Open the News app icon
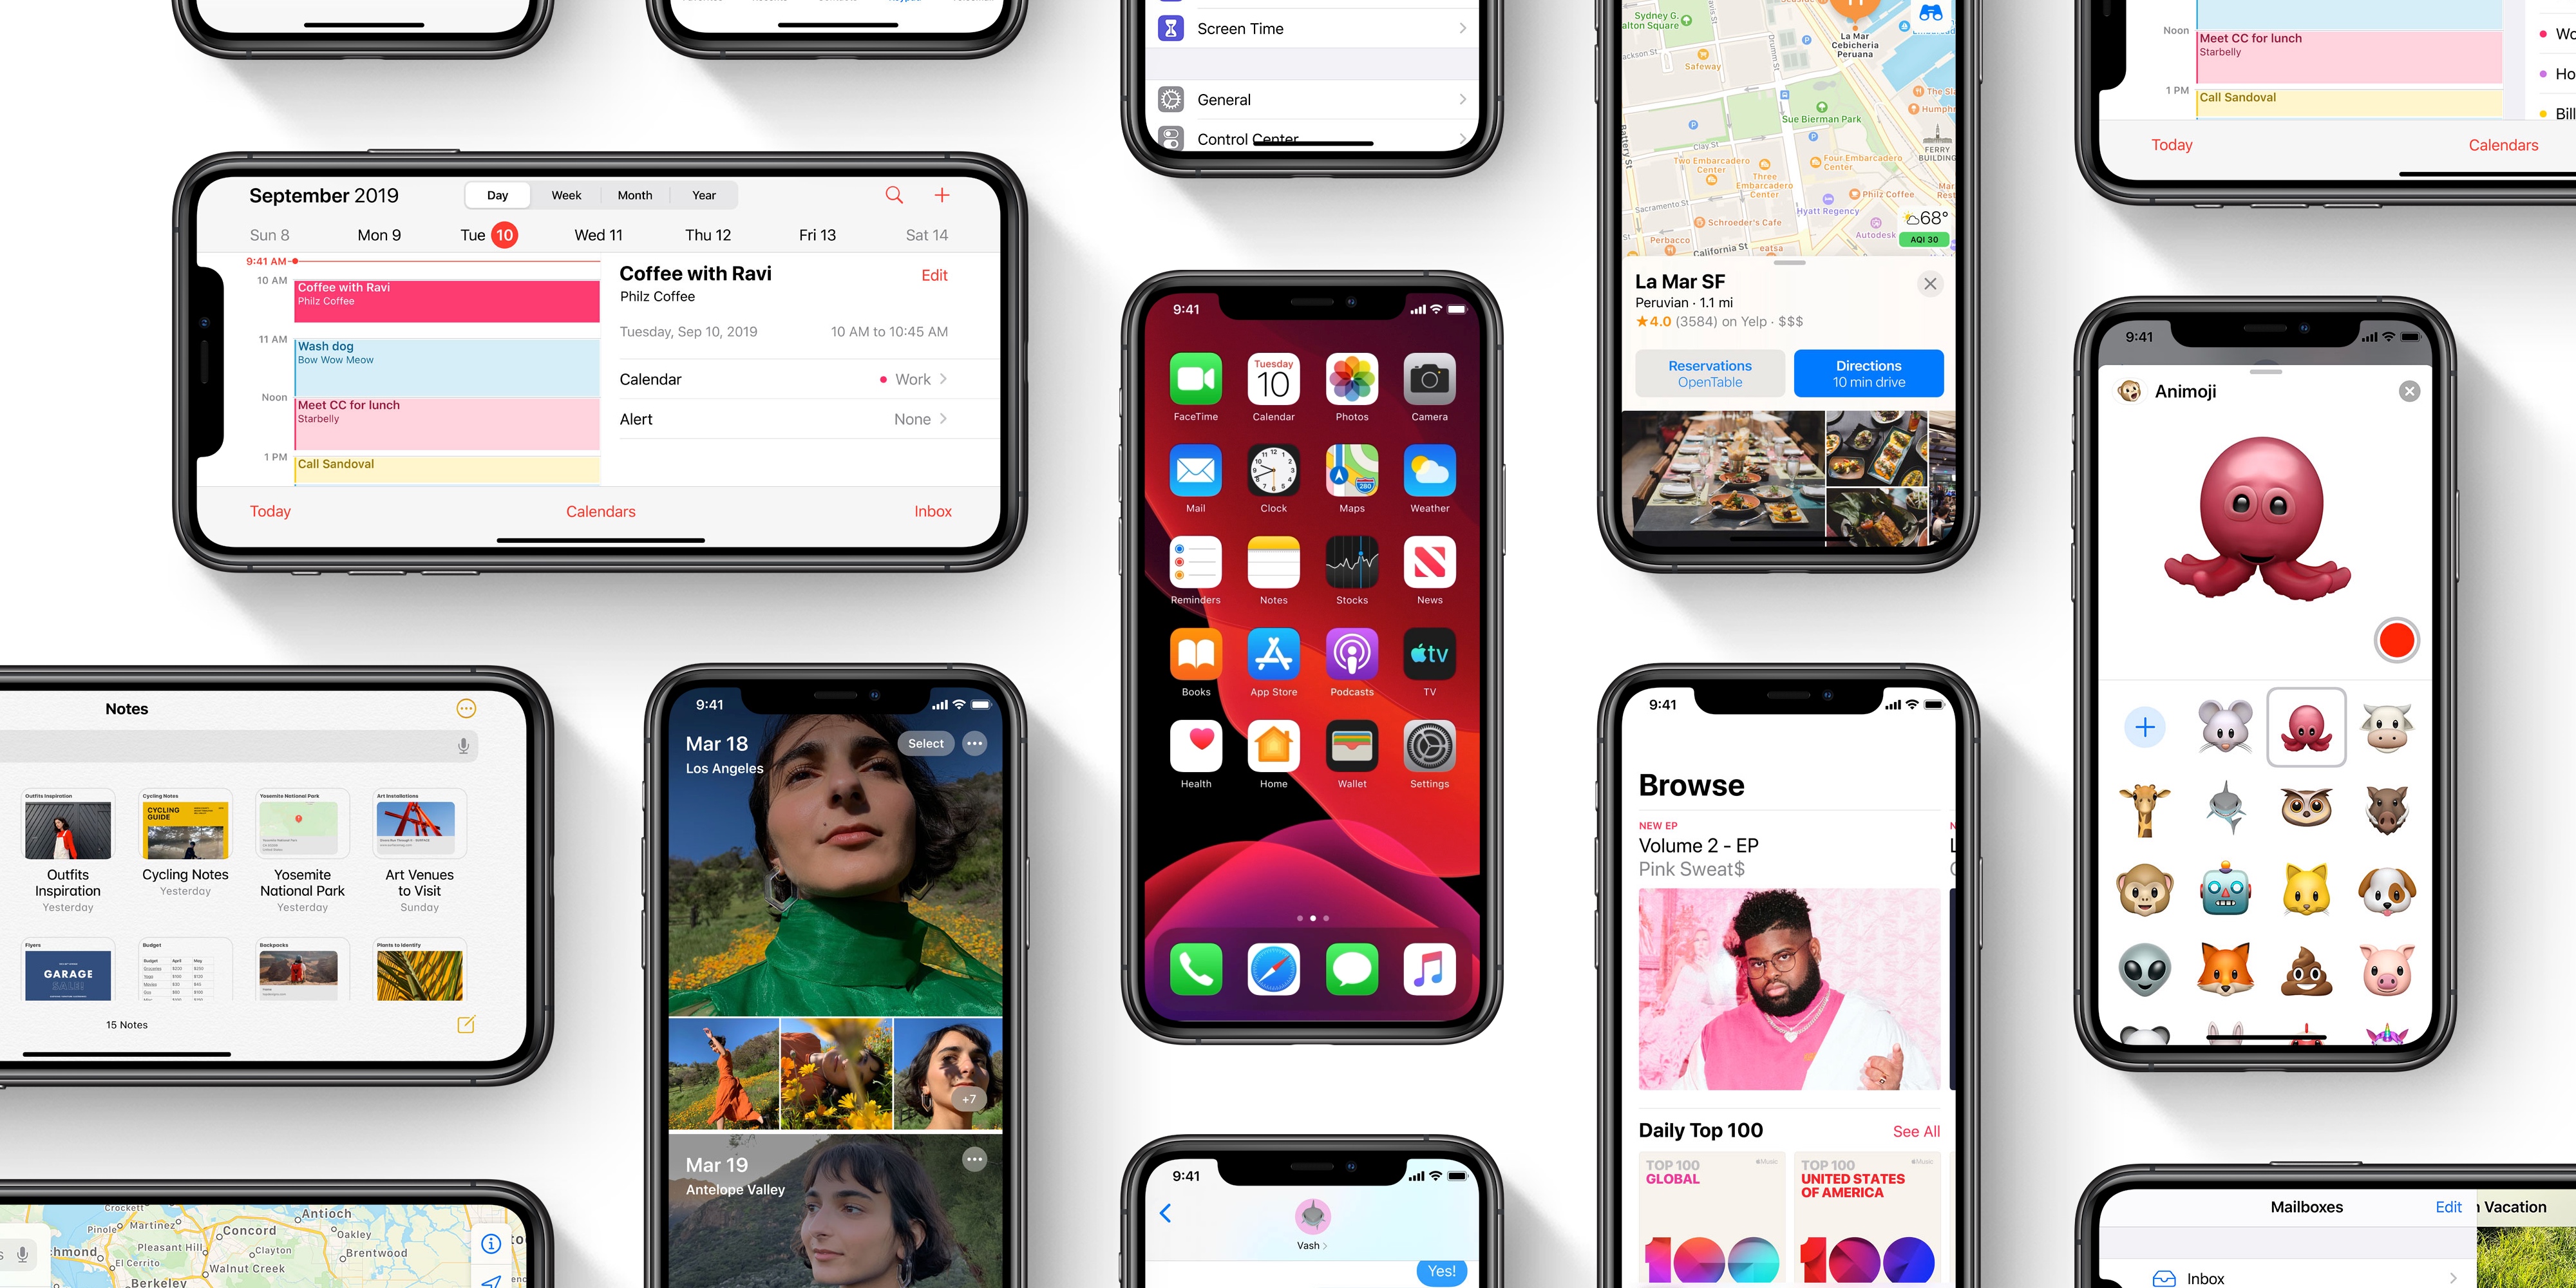Image resolution: width=2576 pixels, height=1288 pixels. (1428, 572)
